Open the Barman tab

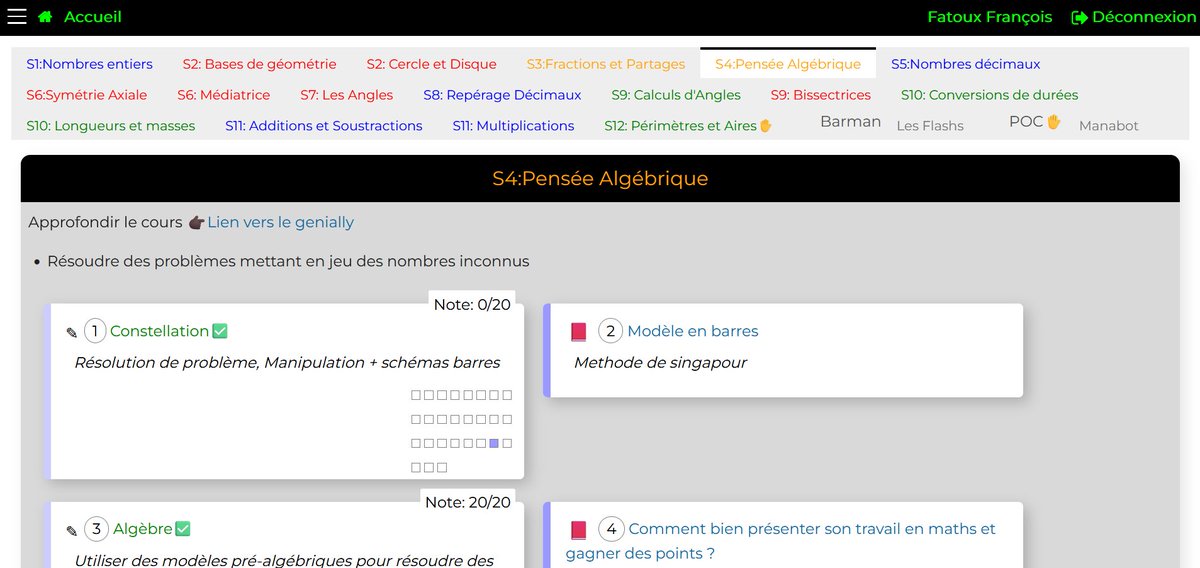851,121
